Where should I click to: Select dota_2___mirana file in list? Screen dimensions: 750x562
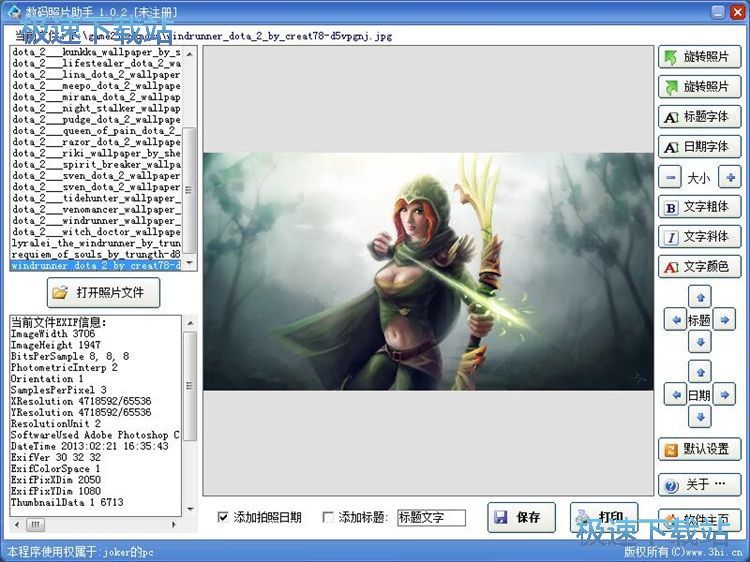[x=96, y=97]
